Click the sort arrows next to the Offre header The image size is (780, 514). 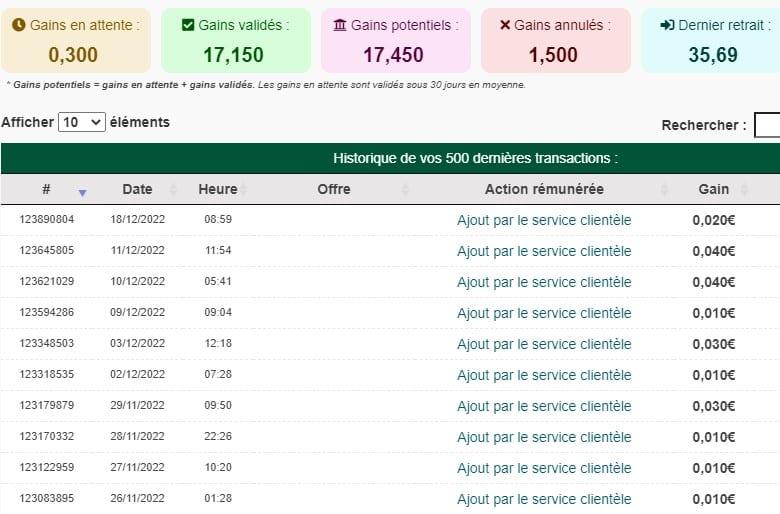(405, 189)
